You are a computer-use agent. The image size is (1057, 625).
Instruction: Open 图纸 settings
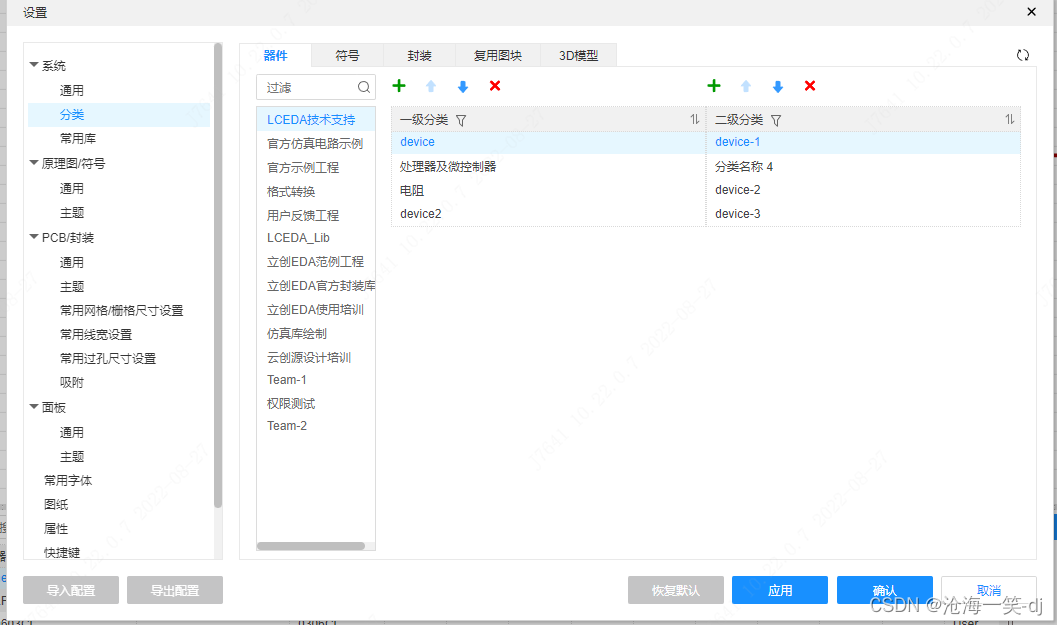(56, 504)
